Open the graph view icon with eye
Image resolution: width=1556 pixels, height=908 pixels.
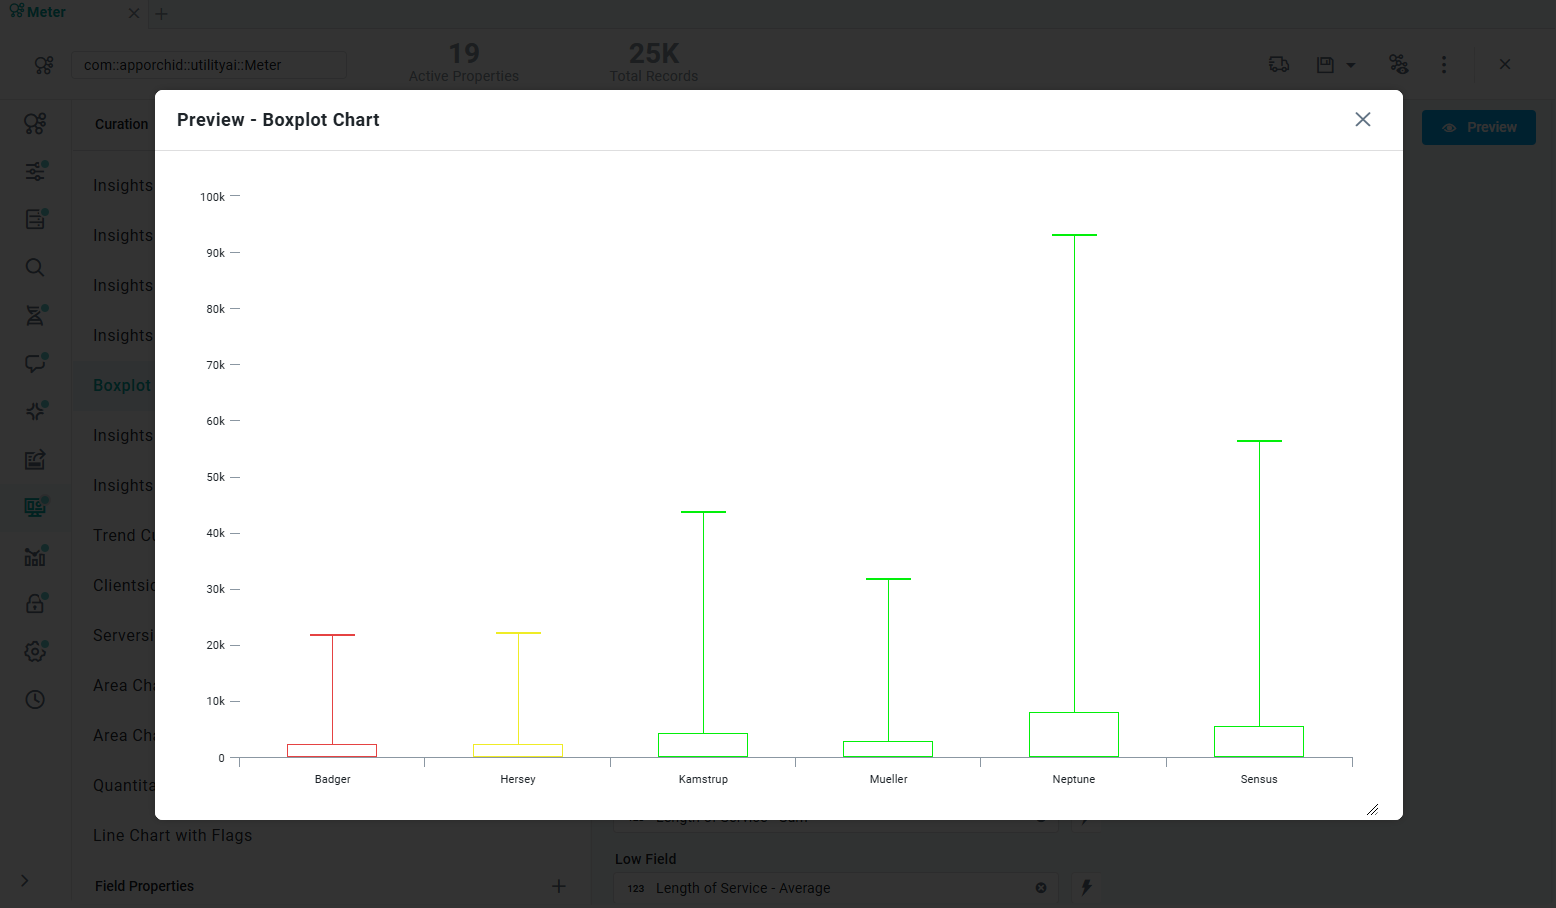[1398, 65]
